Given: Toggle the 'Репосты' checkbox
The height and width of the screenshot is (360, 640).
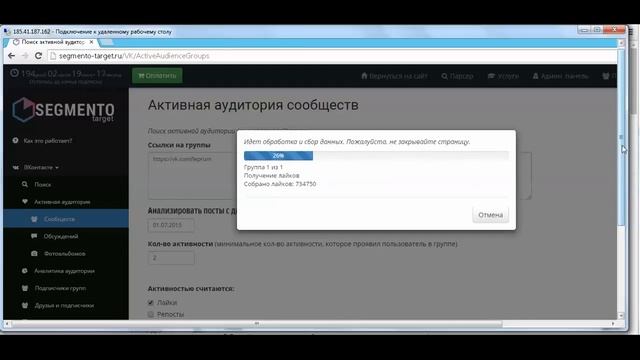Looking at the screenshot, I should click(151, 314).
